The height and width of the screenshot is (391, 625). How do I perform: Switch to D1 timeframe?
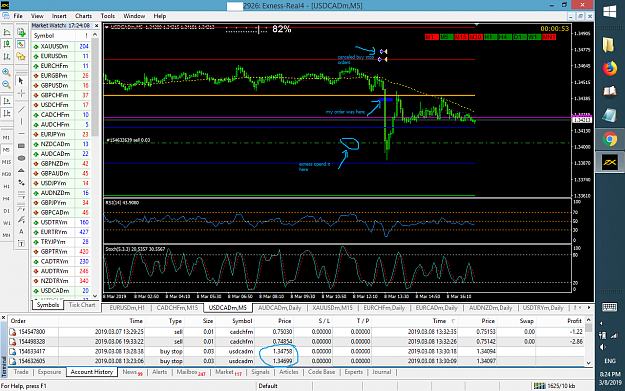point(6,211)
